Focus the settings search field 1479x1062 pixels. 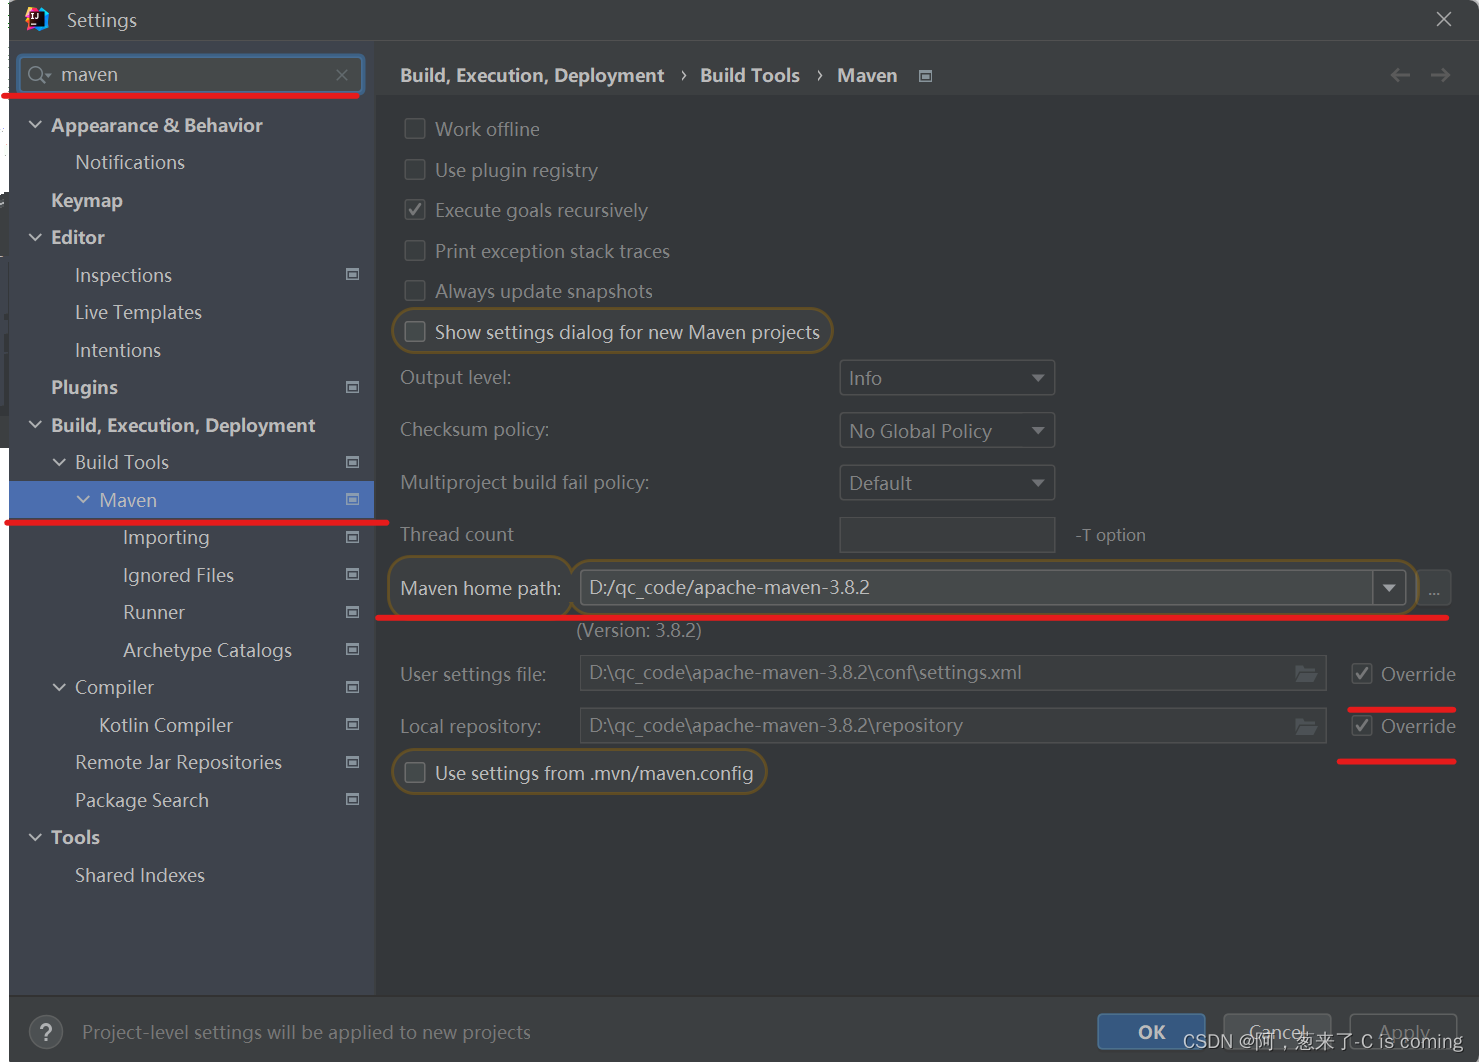click(x=191, y=75)
